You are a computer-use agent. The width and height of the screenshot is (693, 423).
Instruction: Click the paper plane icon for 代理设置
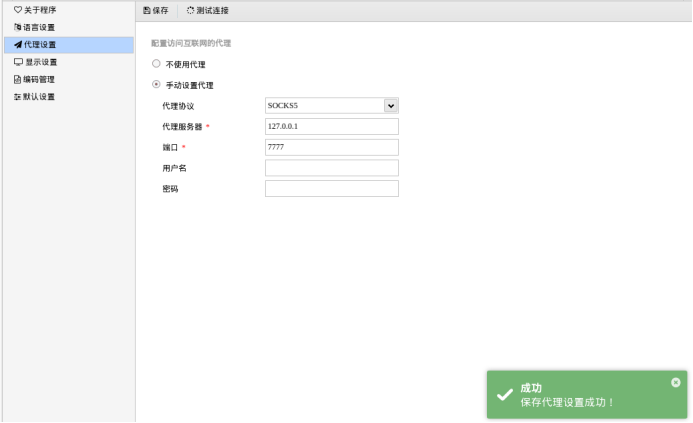[17, 45]
